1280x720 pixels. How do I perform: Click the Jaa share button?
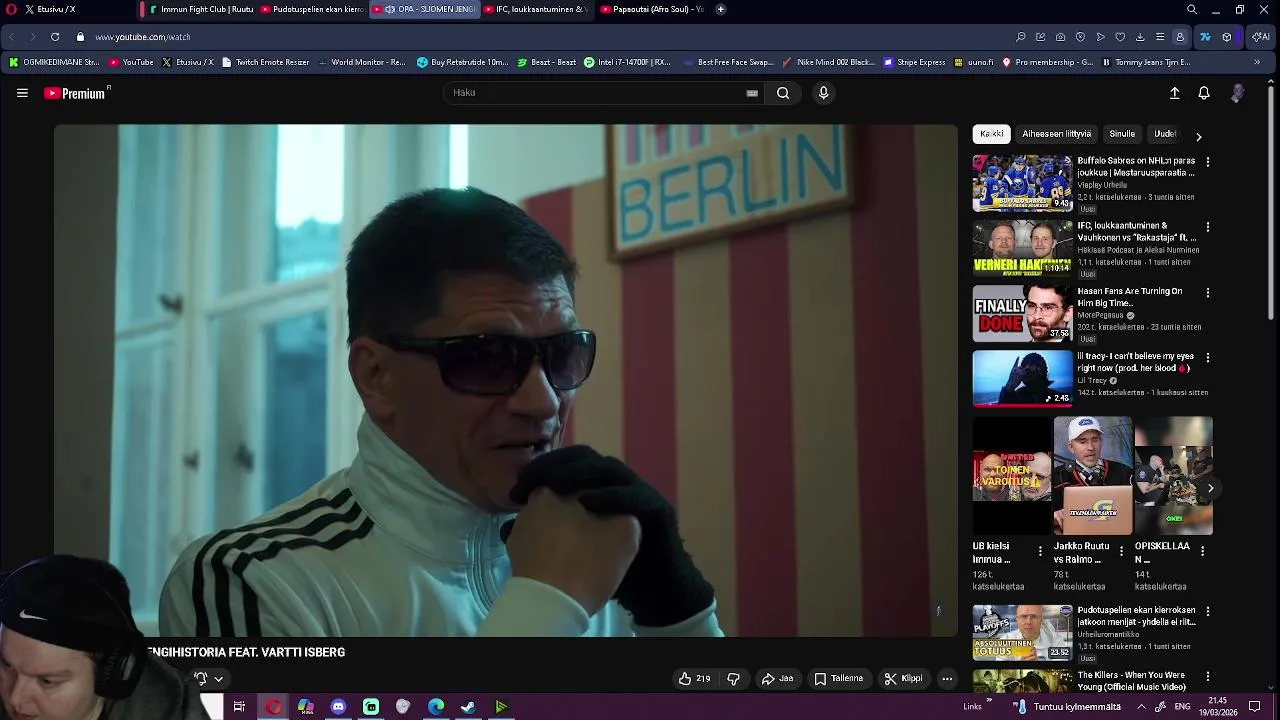point(777,678)
